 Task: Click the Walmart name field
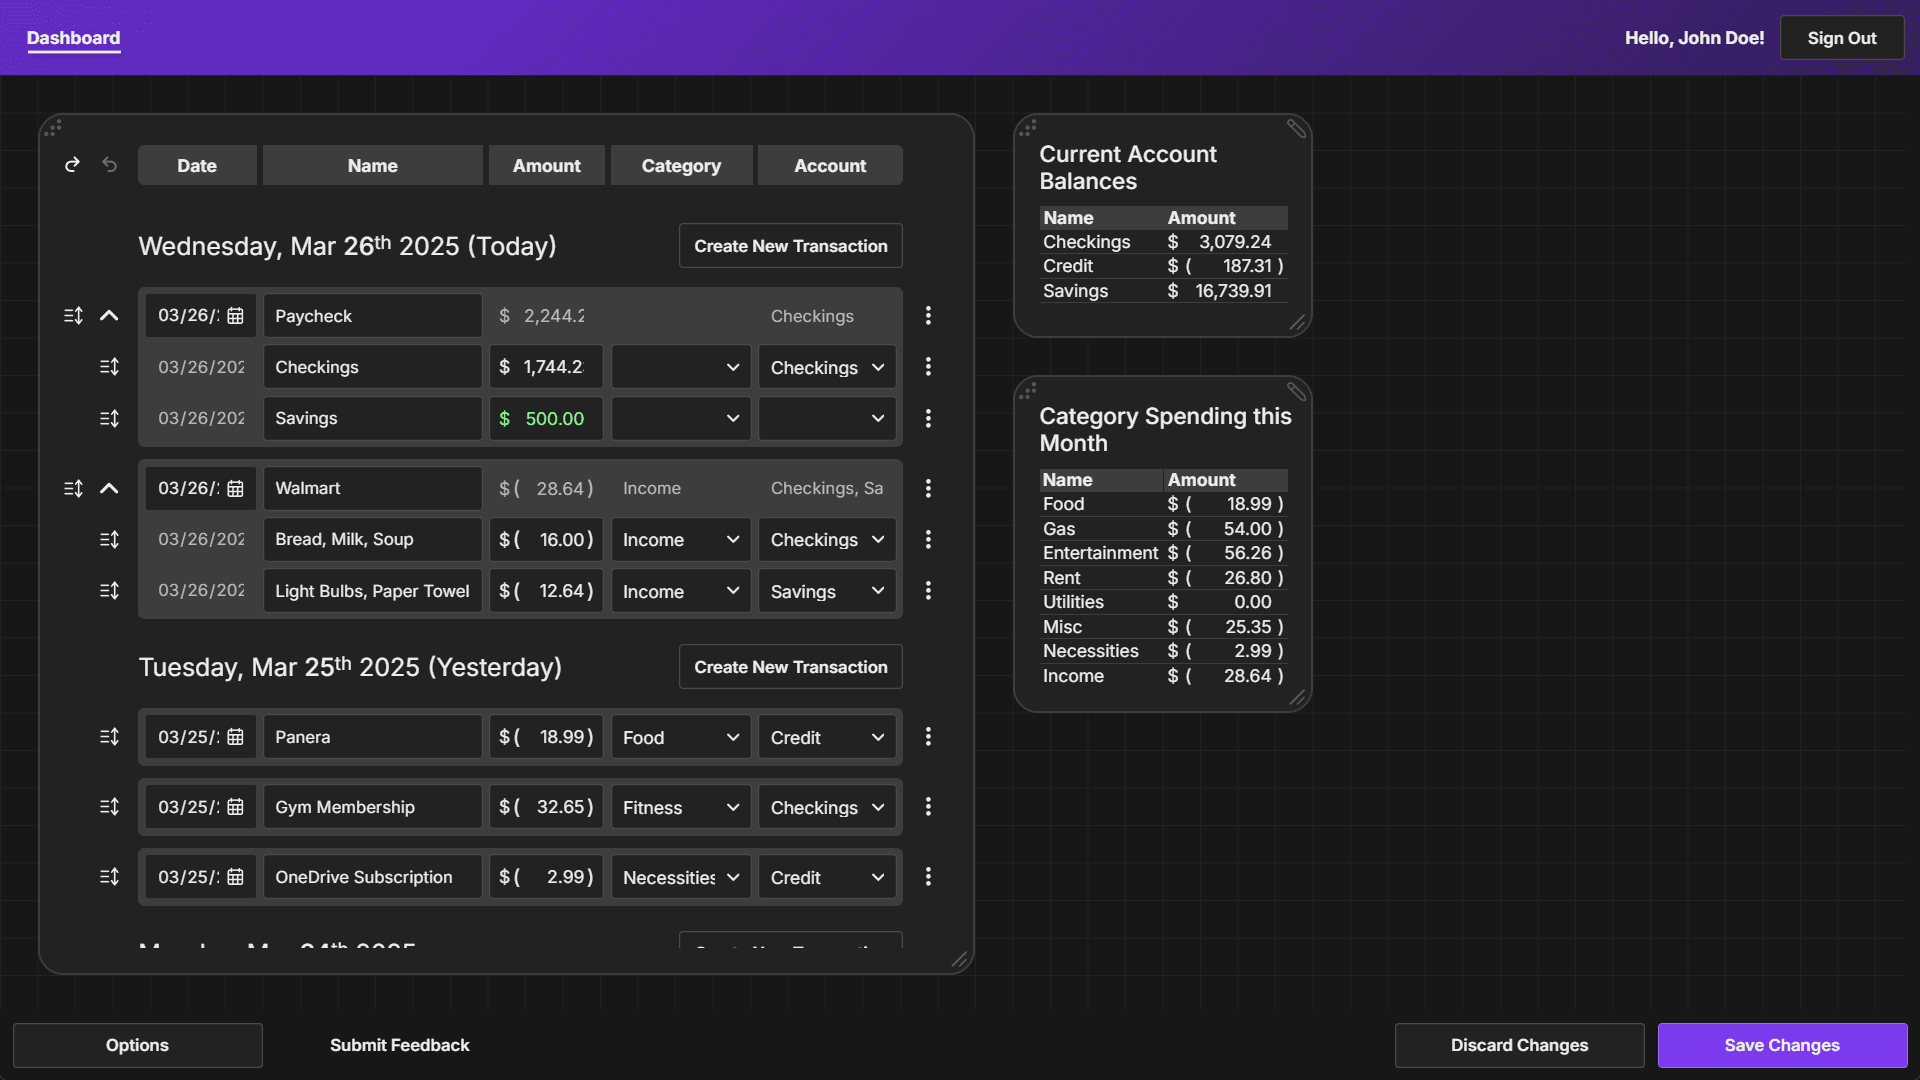point(373,489)
